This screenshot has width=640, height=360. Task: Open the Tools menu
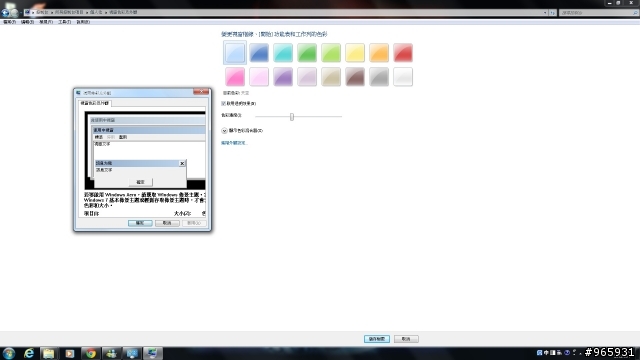tap(64, 22)
